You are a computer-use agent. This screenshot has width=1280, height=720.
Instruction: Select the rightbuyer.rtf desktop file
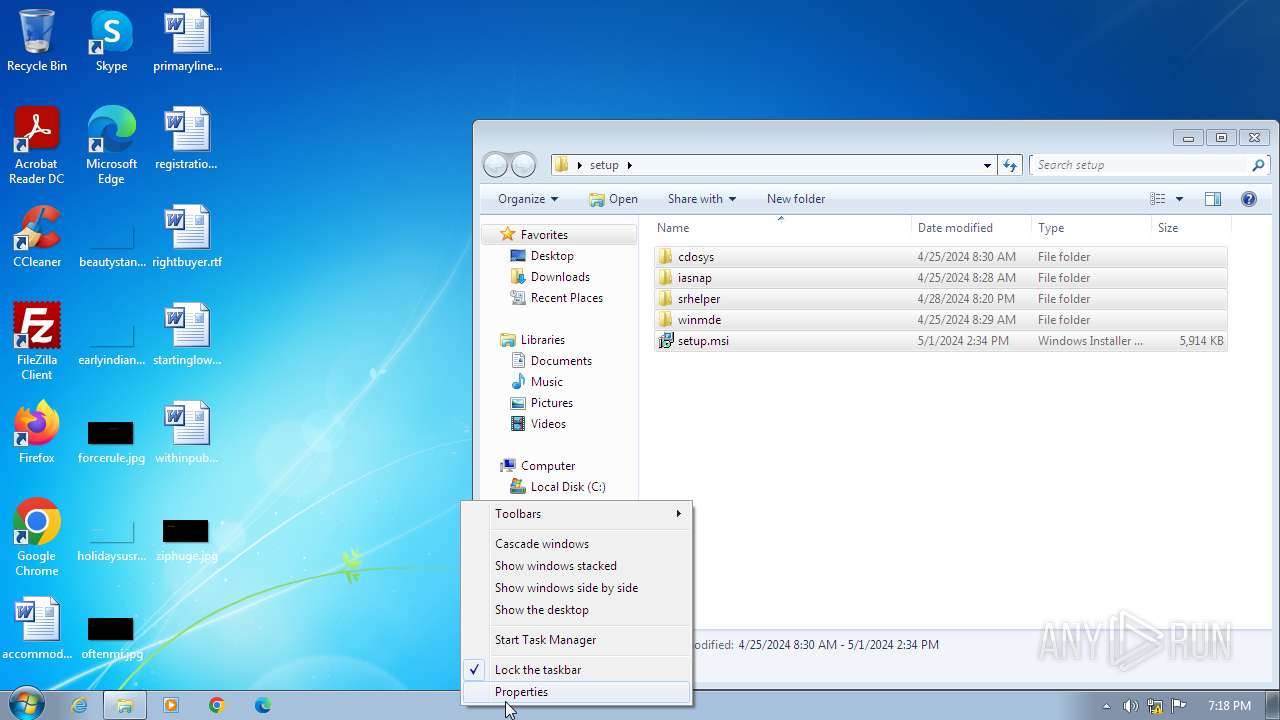187,237
